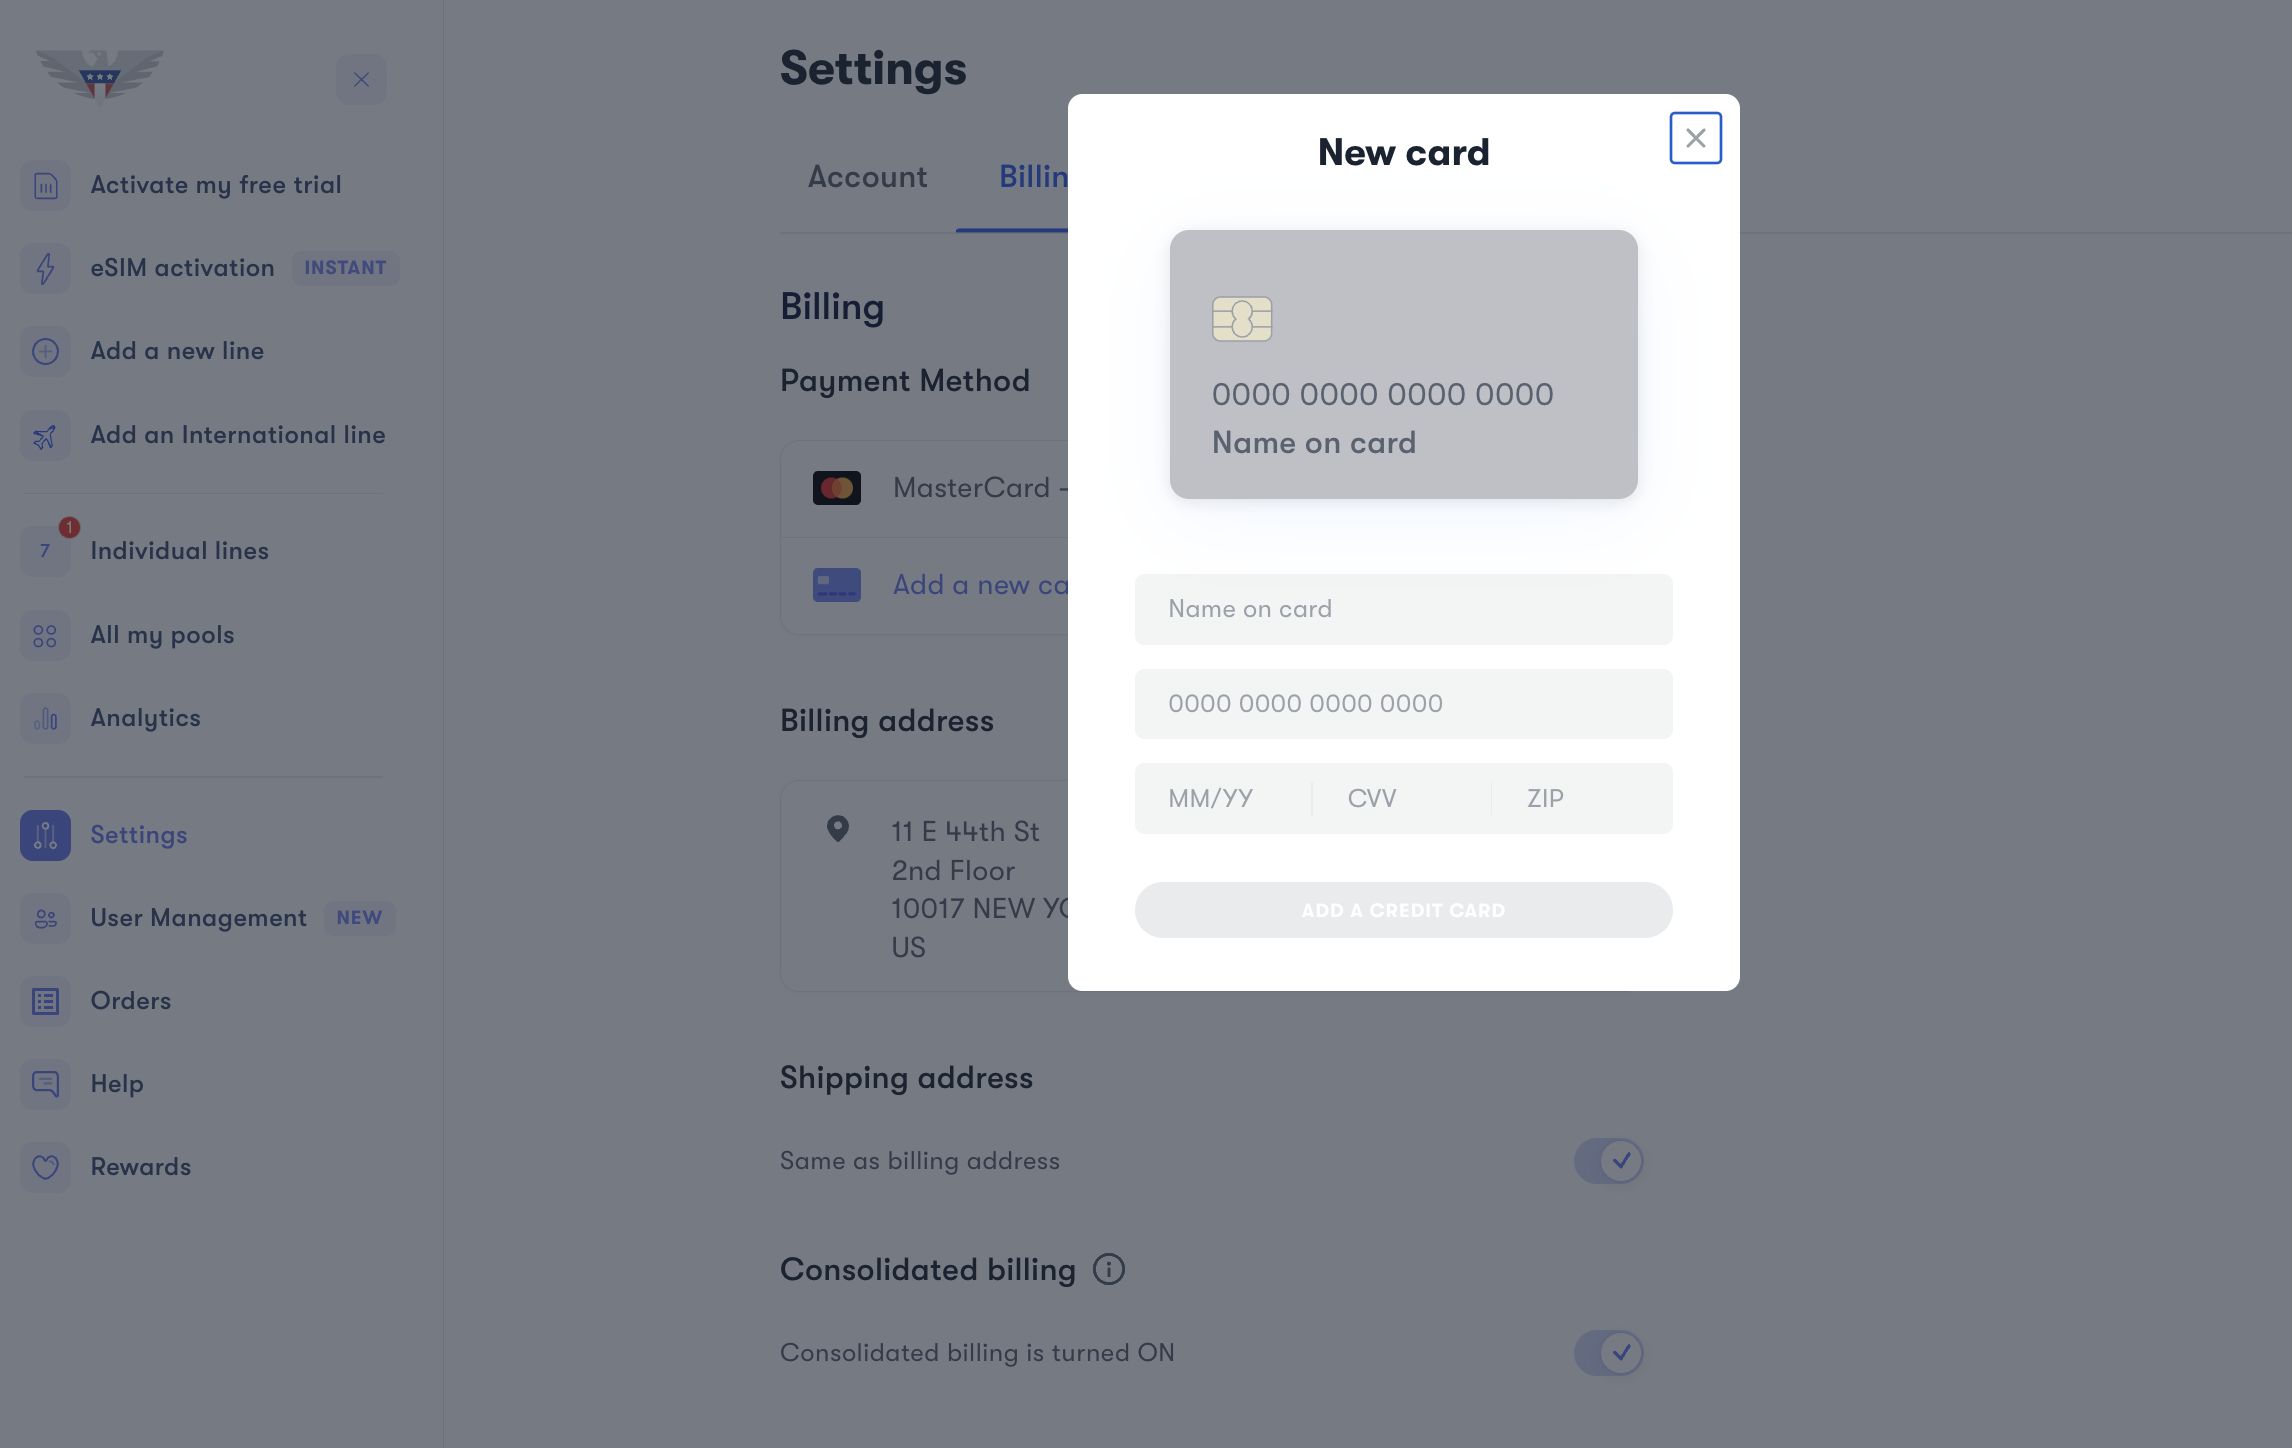Open User Management in the sidebar

click(198, 918)
